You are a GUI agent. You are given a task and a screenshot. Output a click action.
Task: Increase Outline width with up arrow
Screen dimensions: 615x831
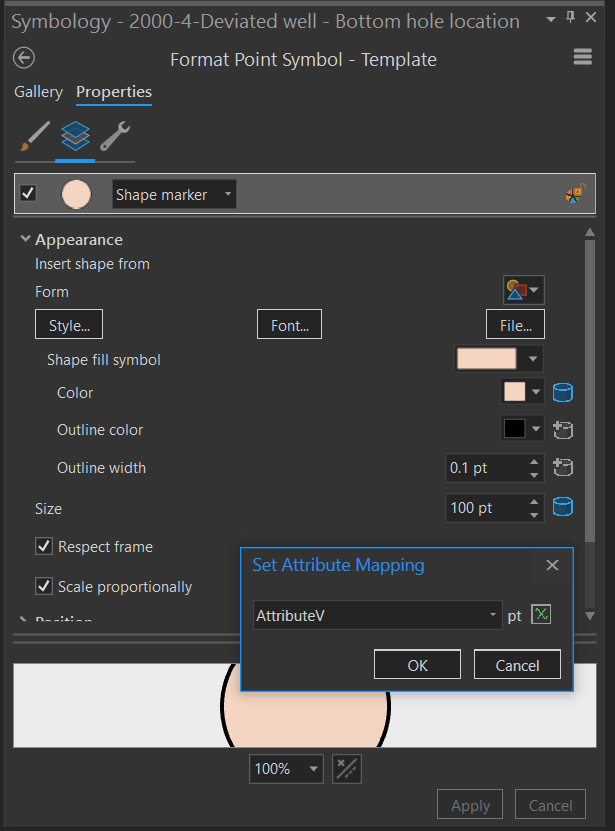point(534,462)
